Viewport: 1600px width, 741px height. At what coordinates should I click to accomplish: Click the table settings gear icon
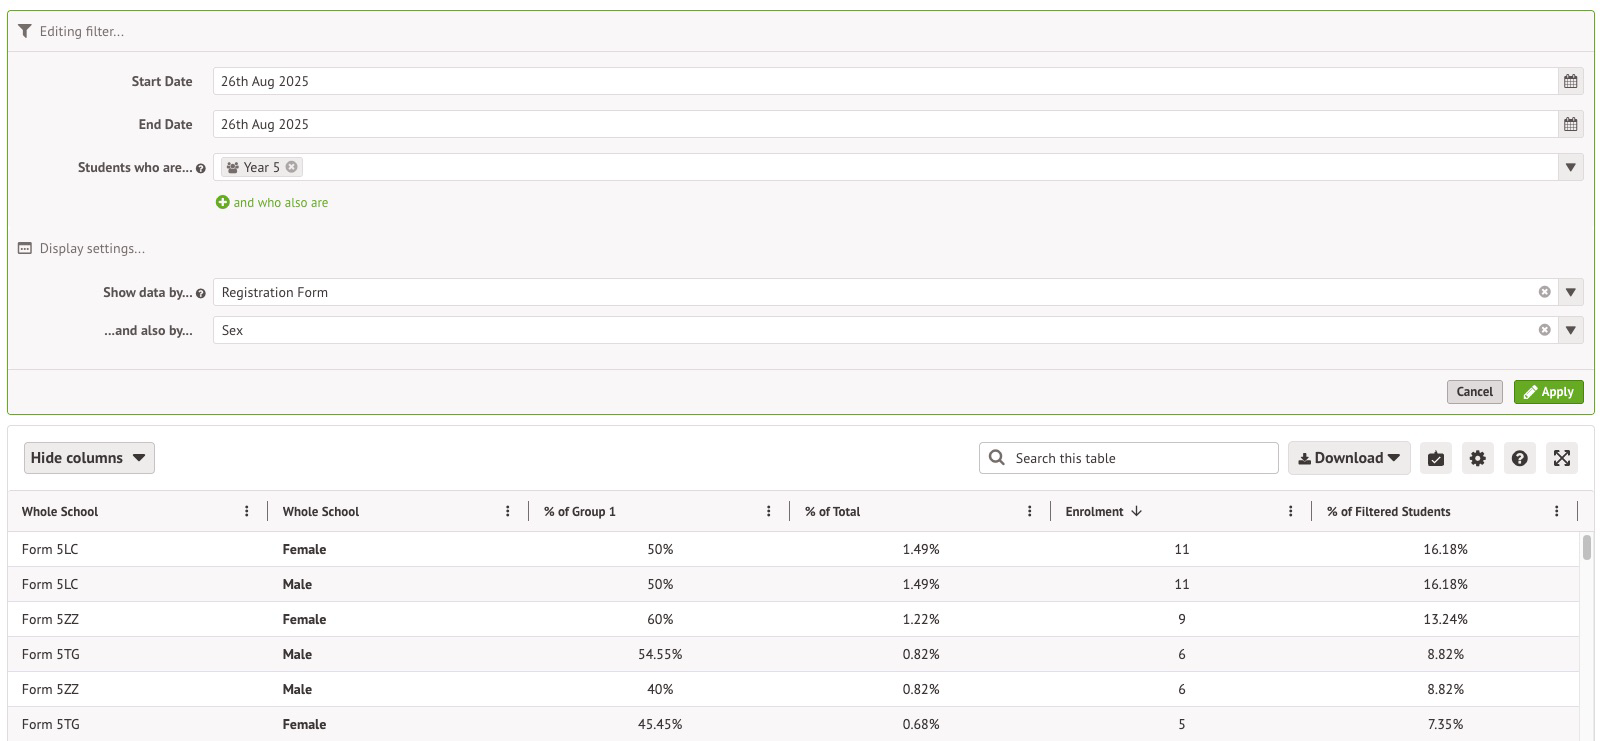point(1477,458)
